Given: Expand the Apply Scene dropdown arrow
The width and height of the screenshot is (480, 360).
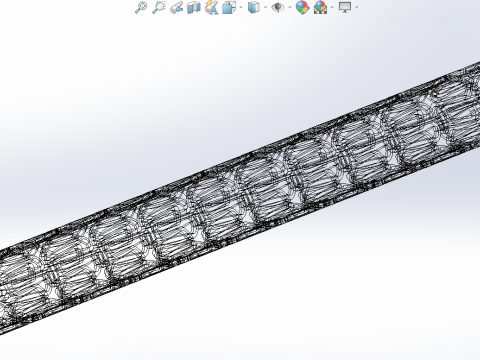Looking at the screenshot, I should coord(332,7).
